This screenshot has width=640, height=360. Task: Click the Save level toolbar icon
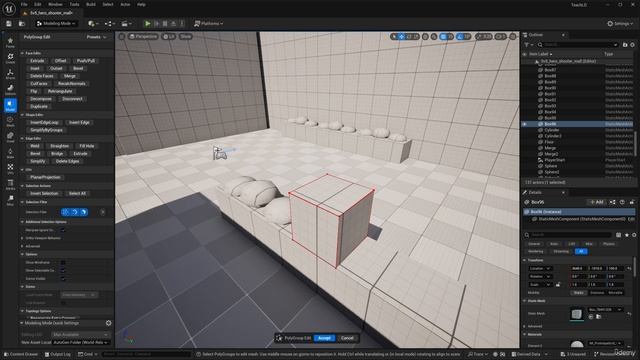9,24
